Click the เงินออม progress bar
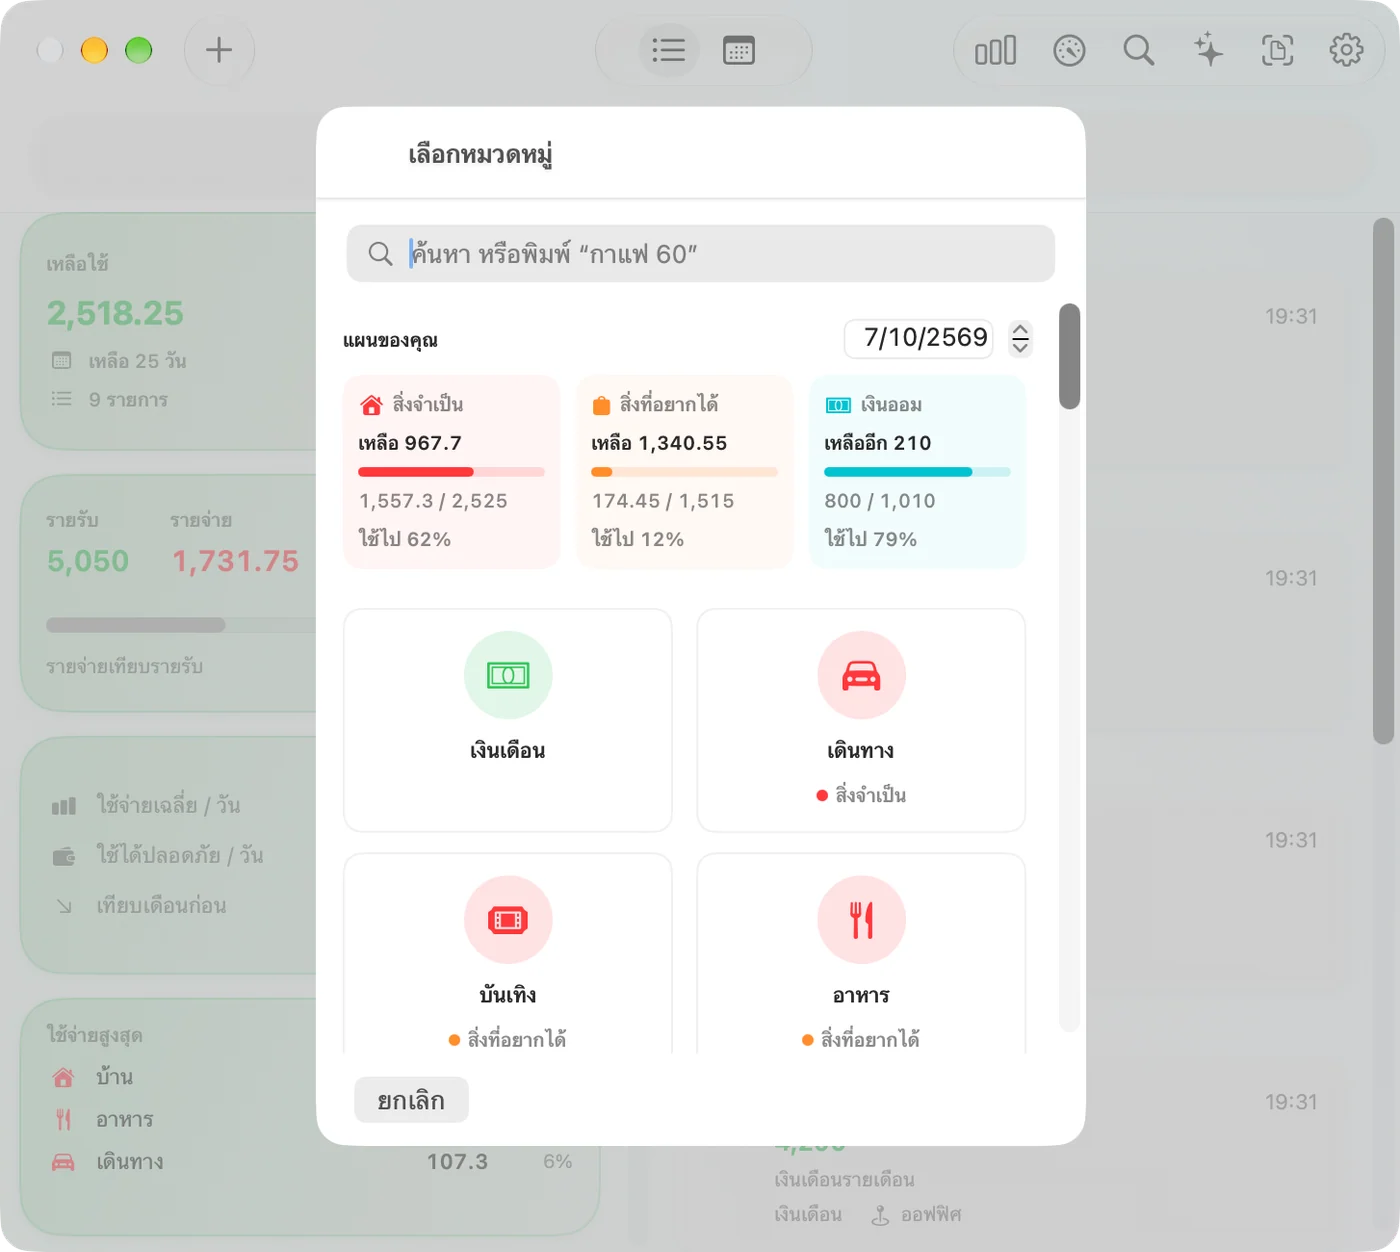The image size is (1400, 1252). pyautogui.click(x=917, y=472)
